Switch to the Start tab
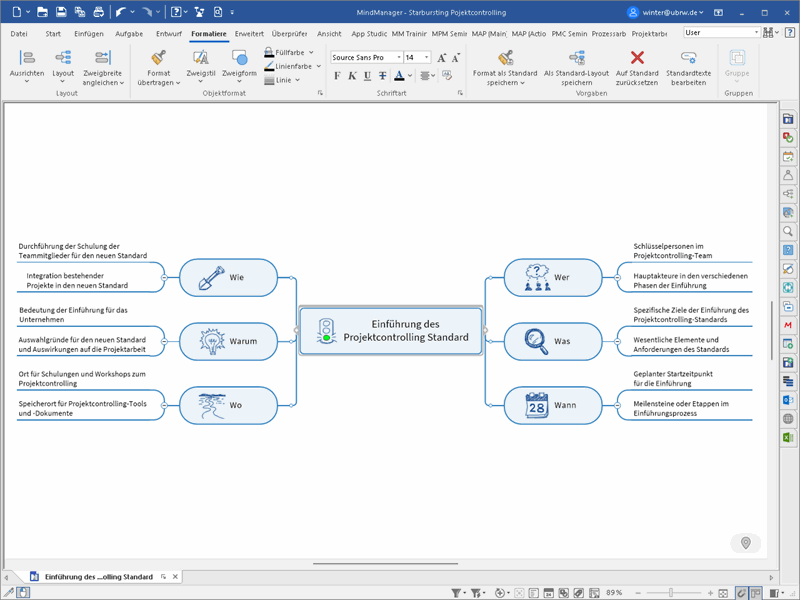This screenshot has width=800, height=600. (x=53, y=34)
